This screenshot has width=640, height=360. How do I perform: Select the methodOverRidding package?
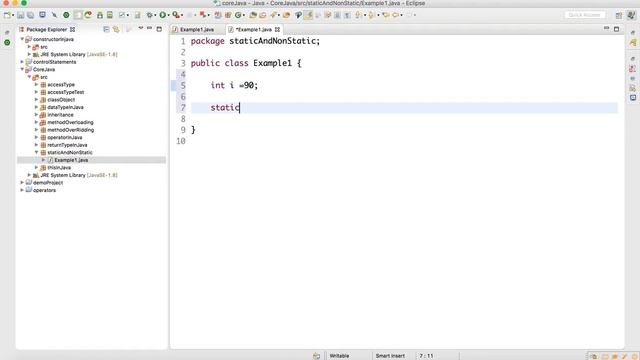(71, 130)
